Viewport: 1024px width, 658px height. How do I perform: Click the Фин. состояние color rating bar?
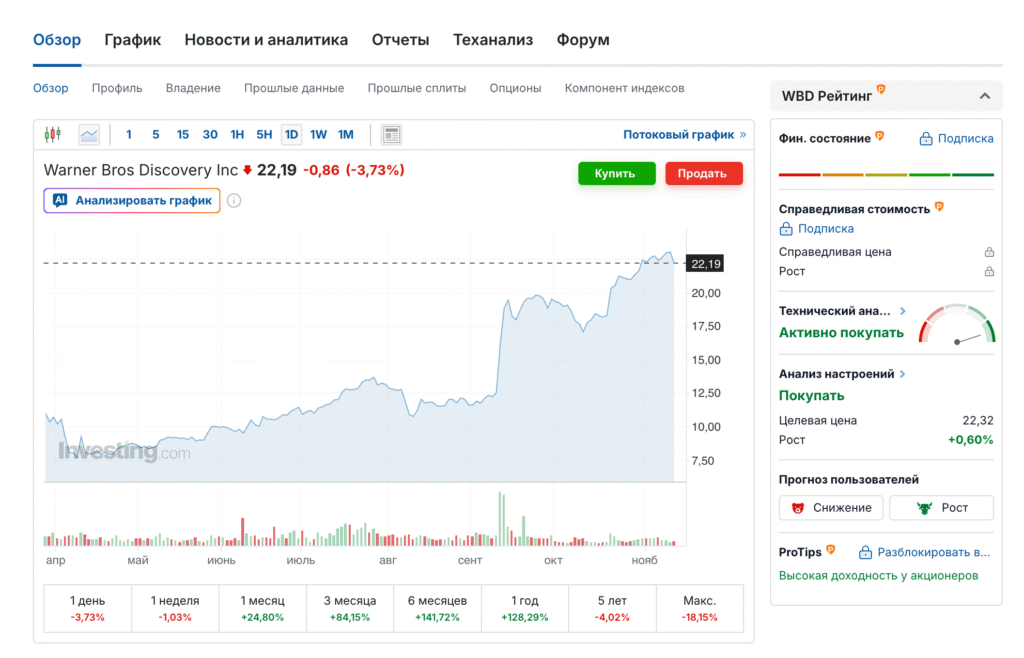(886, 174)
